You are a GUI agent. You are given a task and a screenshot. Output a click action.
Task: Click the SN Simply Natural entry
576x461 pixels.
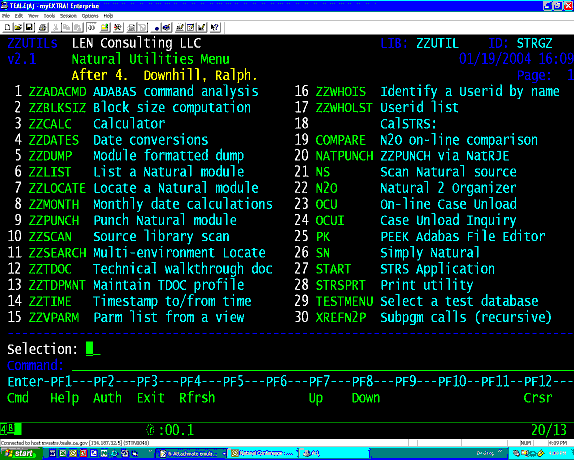(x=387, y=253)
